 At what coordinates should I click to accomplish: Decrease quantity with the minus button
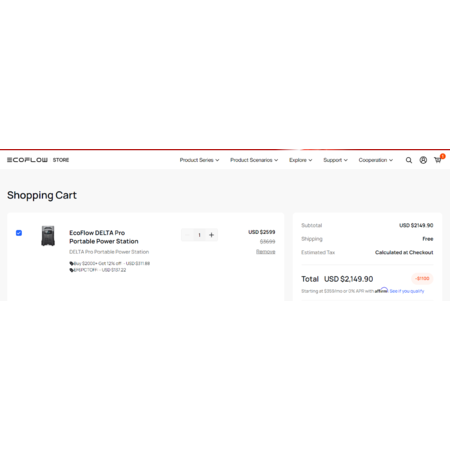tap(187, 235)
